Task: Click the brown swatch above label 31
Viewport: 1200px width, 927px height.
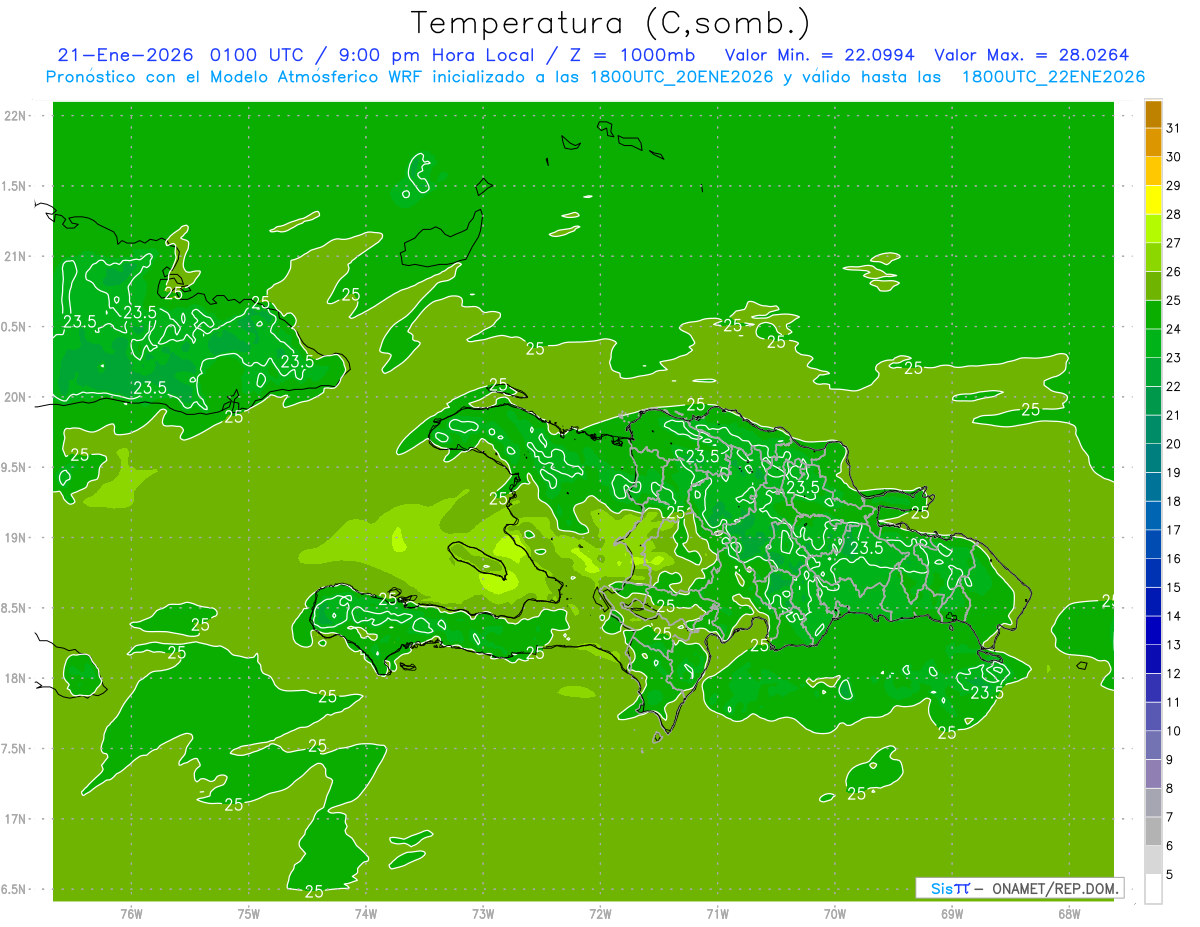Action: coord(1153,114)
